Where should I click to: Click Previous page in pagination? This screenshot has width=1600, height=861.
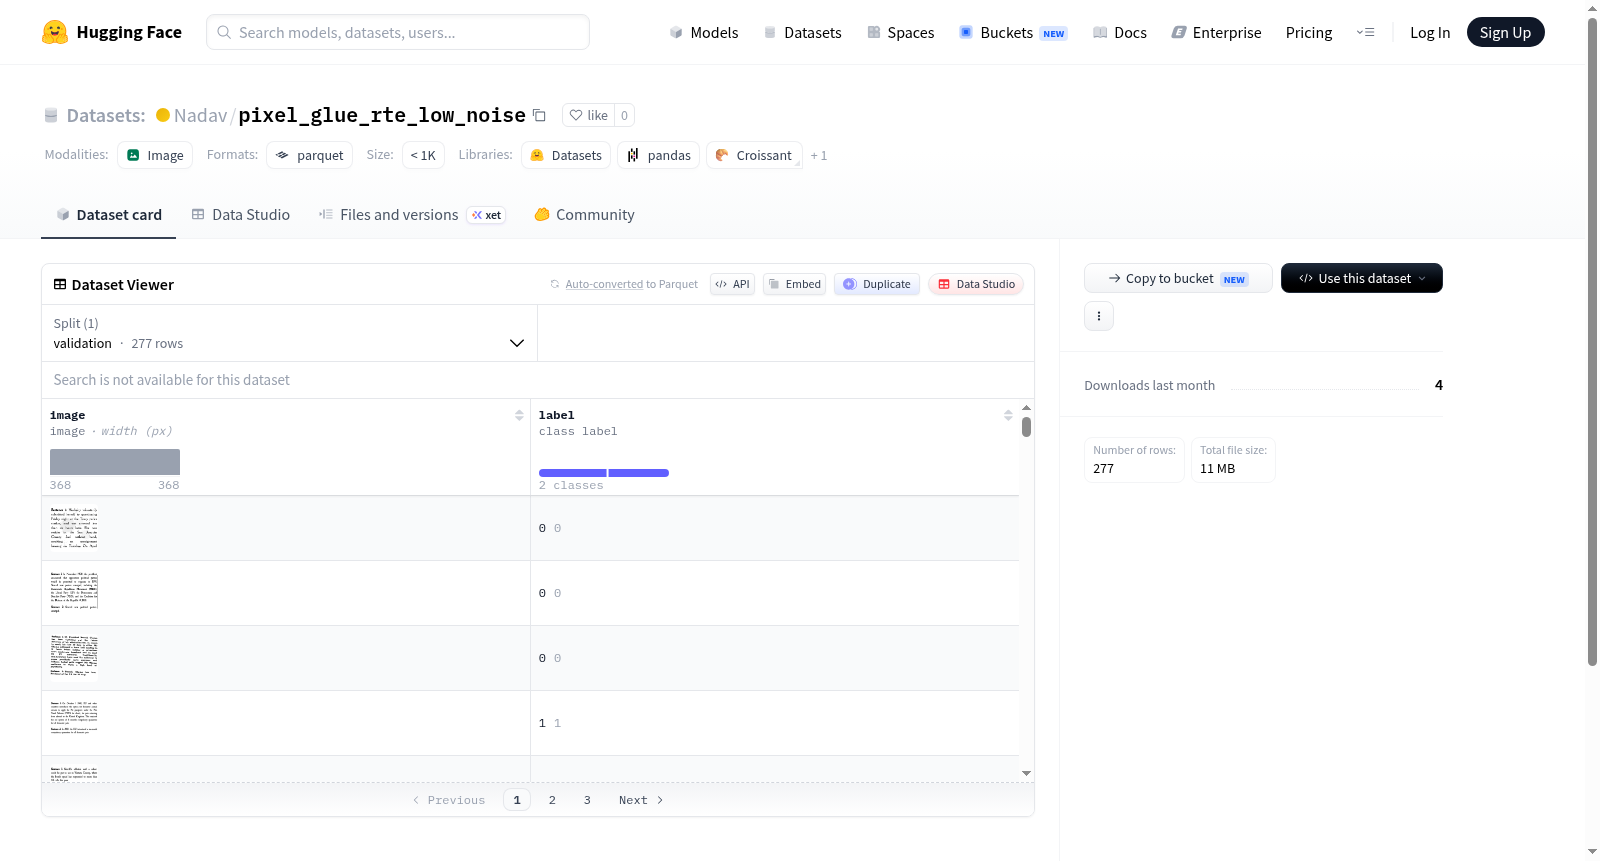pyautogui.click(x=449, y=800)
